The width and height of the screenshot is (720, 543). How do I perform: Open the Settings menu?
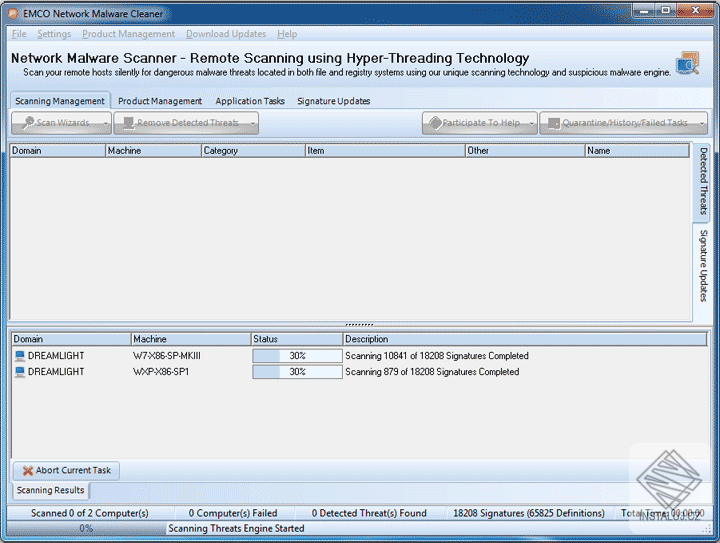(54, 34)
